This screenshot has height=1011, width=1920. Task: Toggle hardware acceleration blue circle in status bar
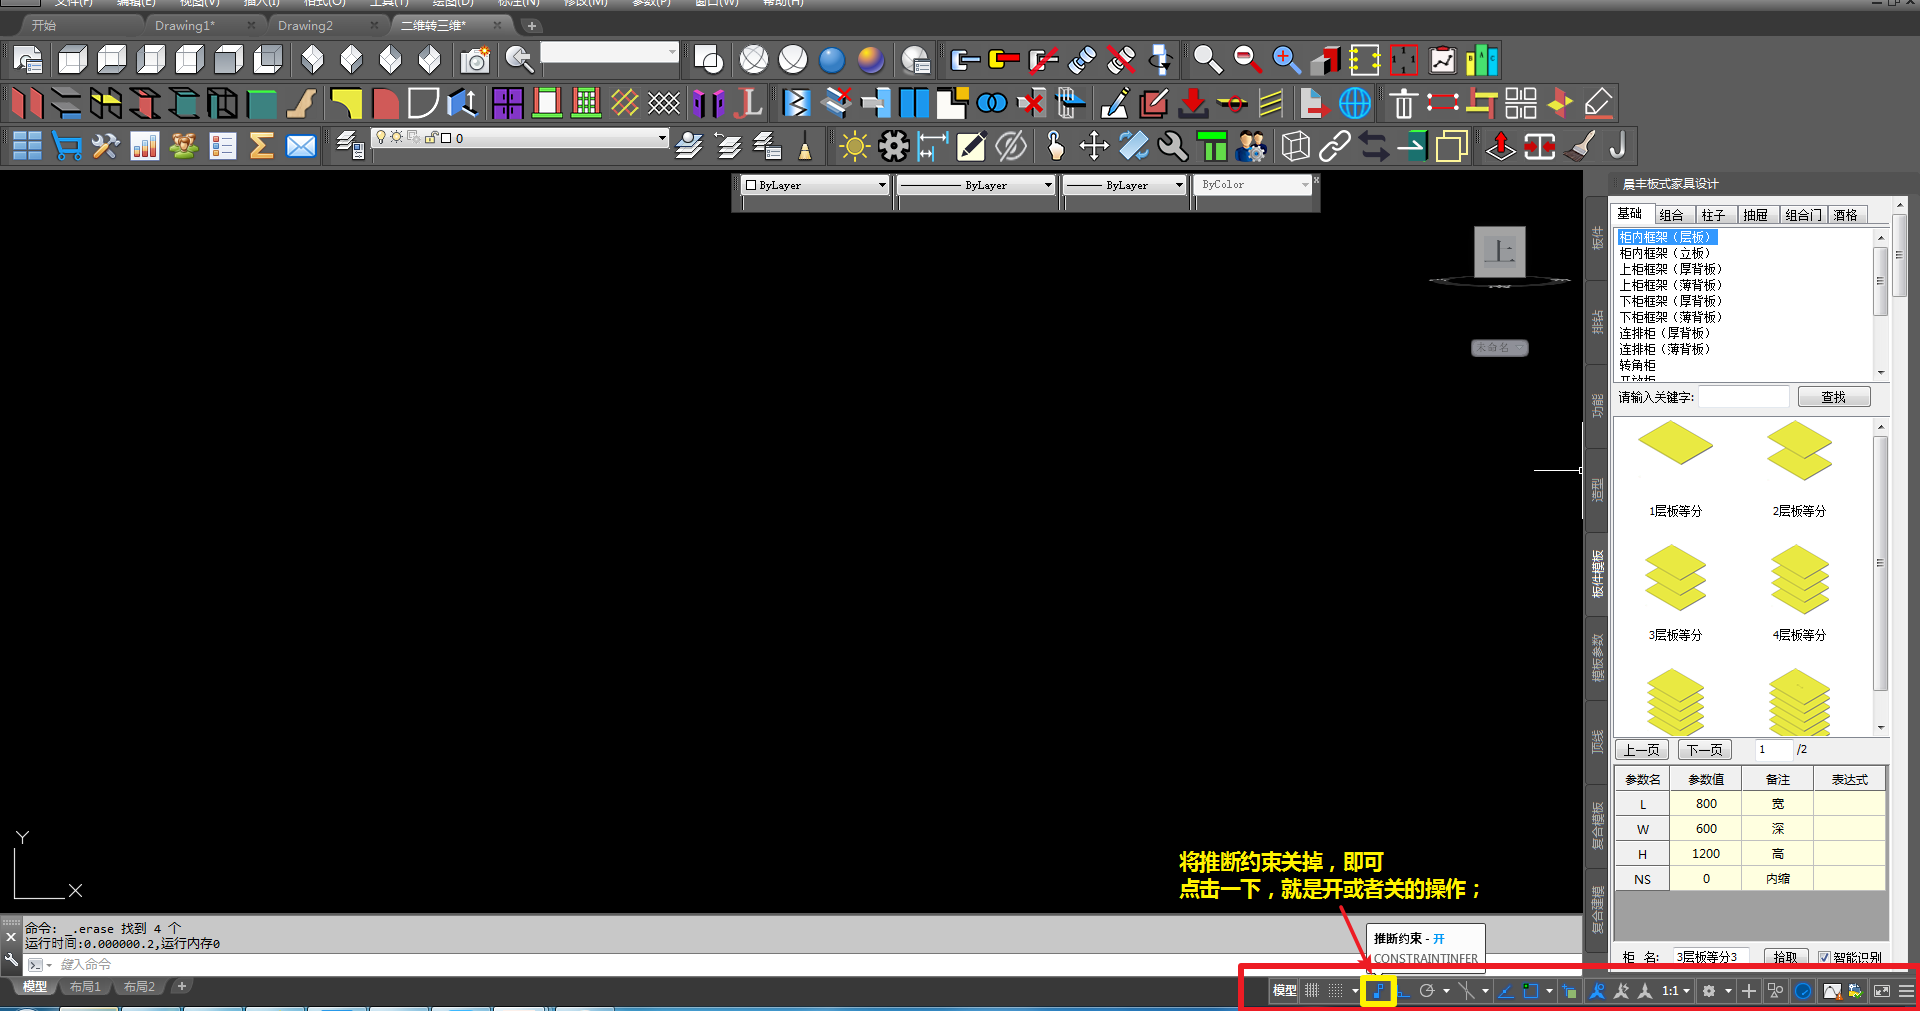coord(1803,991)
